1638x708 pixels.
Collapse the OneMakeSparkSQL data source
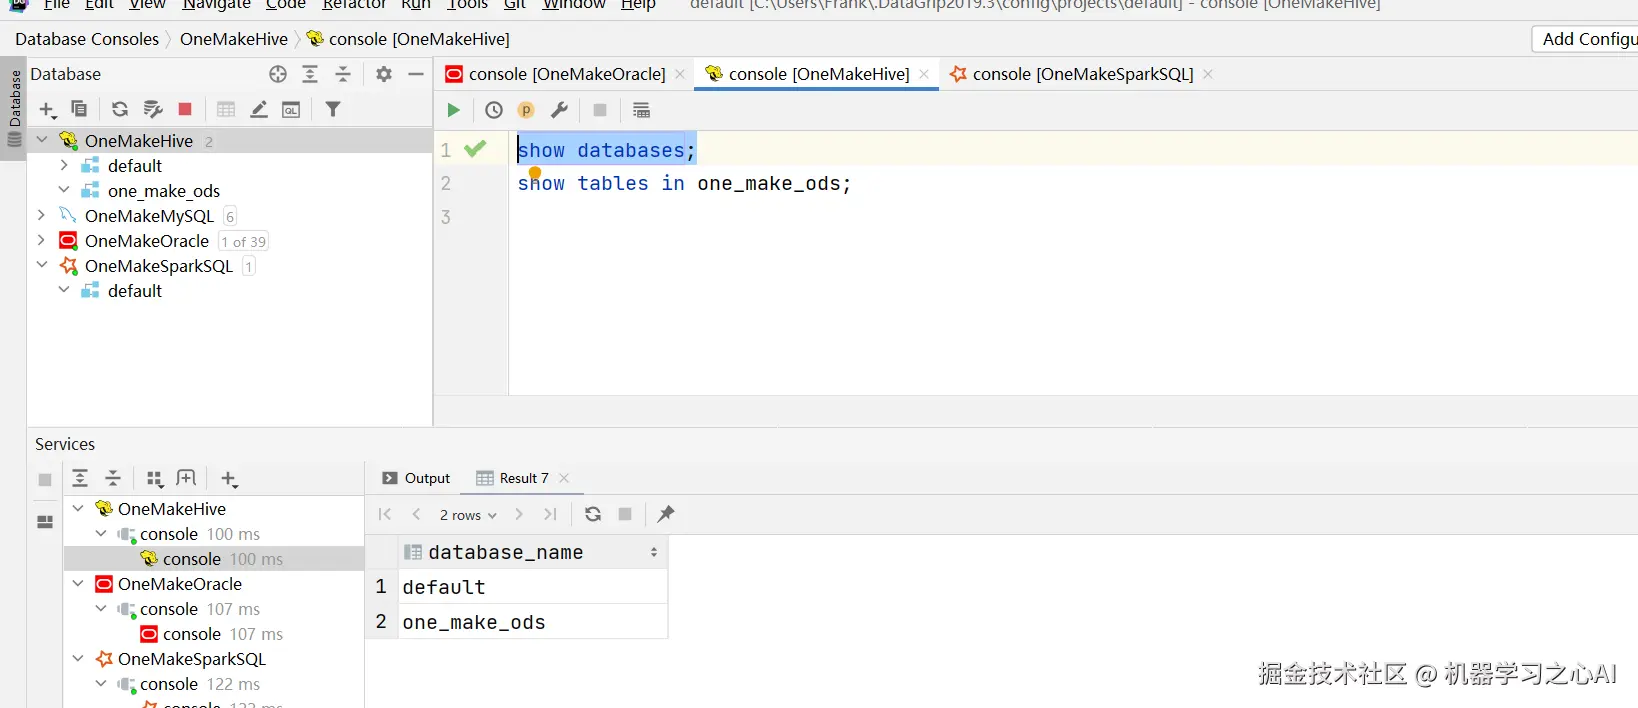click(42, 265)
